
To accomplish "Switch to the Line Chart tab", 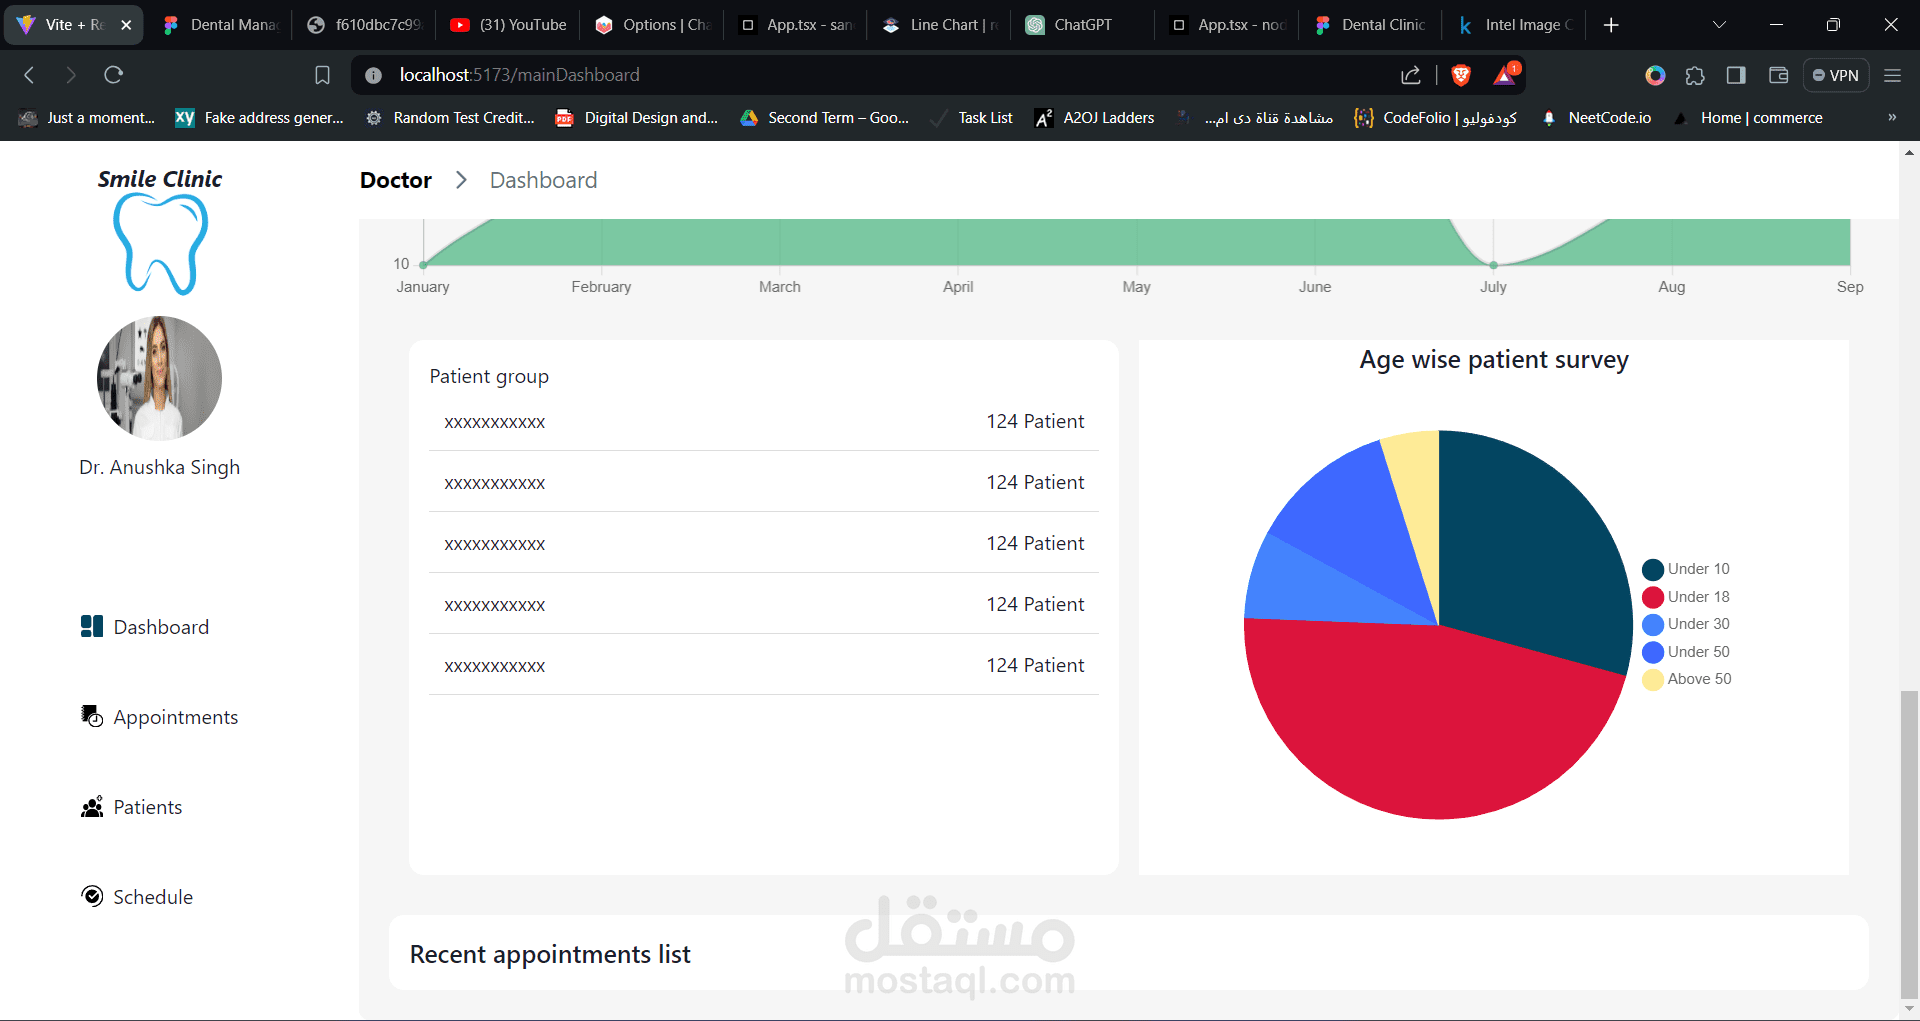I will click(939, 25).
